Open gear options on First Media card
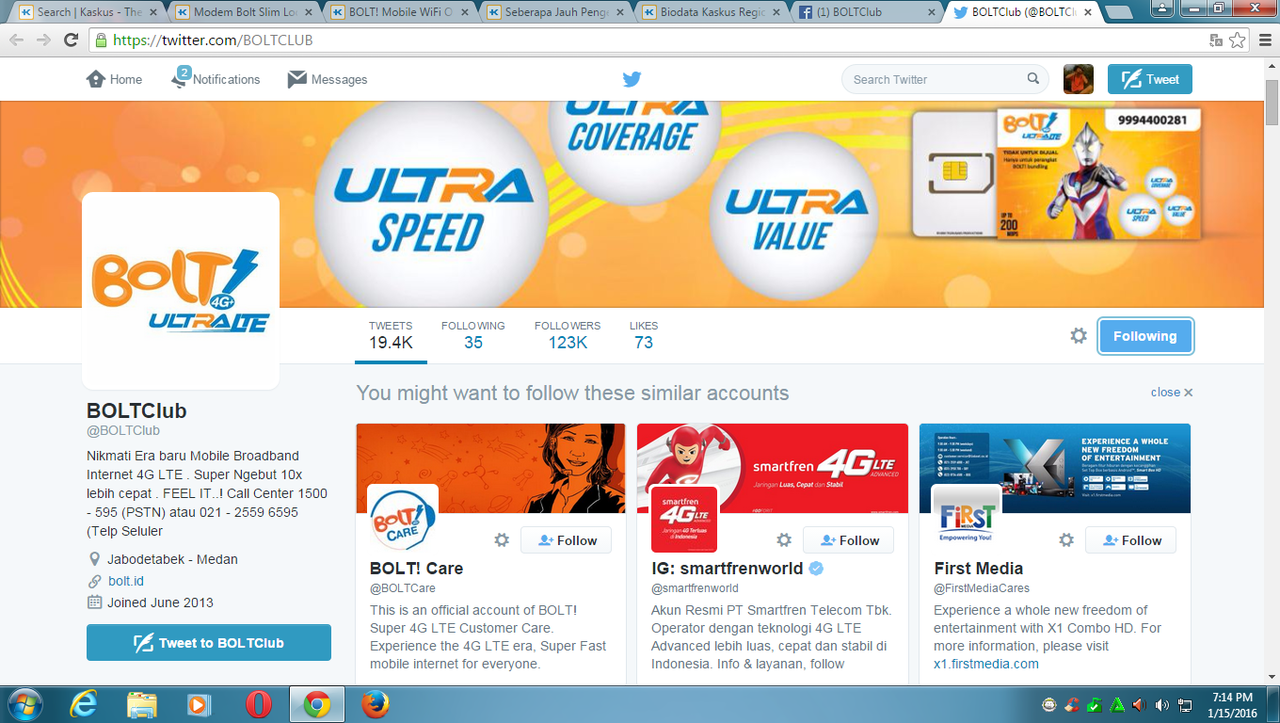Screen dimensions: 1280x723 tap(1067, 540)
